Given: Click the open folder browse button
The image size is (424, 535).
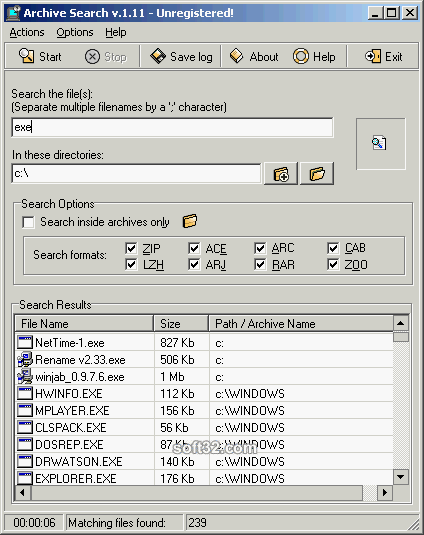Looking at the screenshot, I should 317,174.
